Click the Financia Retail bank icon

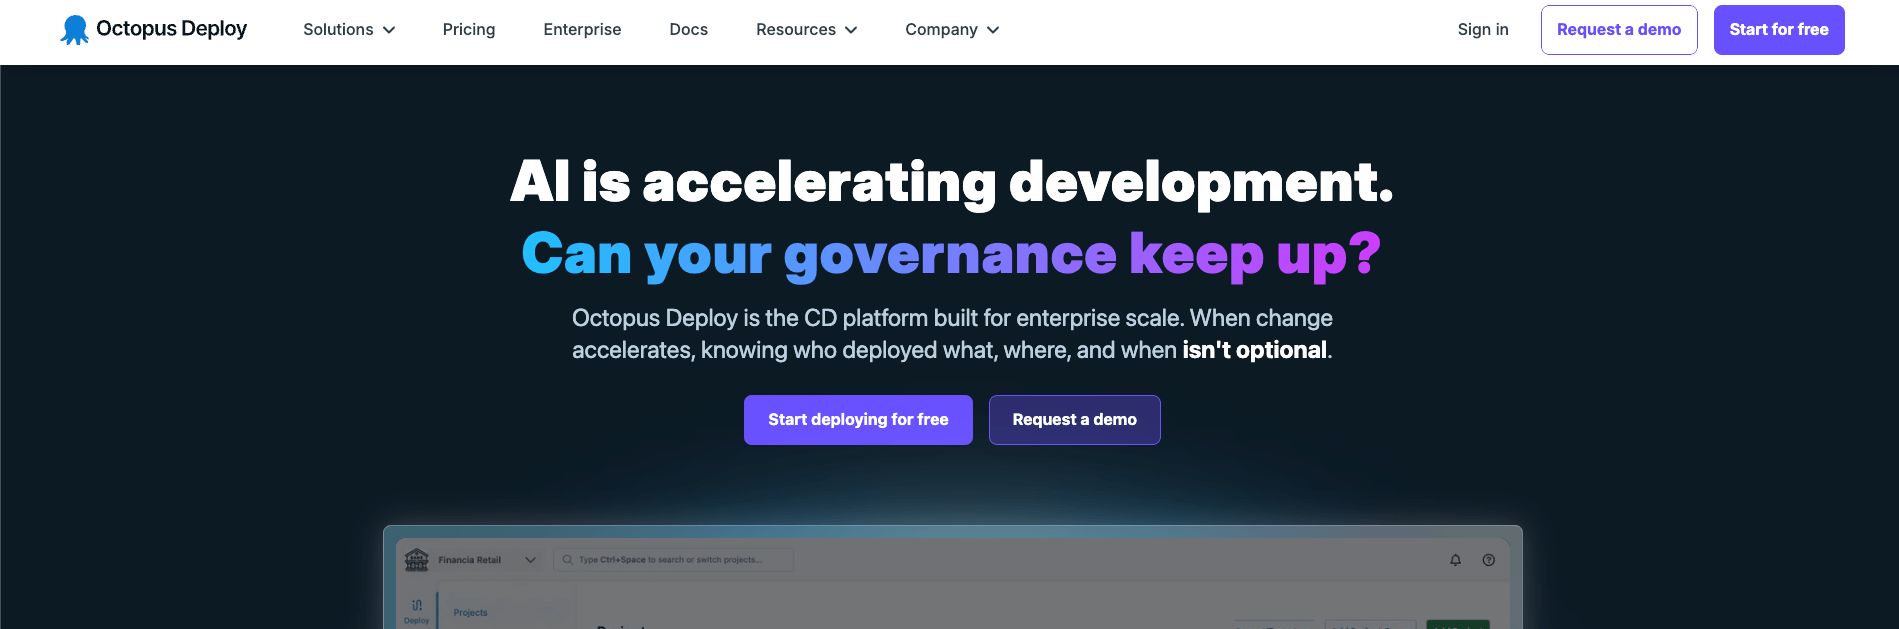[x=416, y=560]
